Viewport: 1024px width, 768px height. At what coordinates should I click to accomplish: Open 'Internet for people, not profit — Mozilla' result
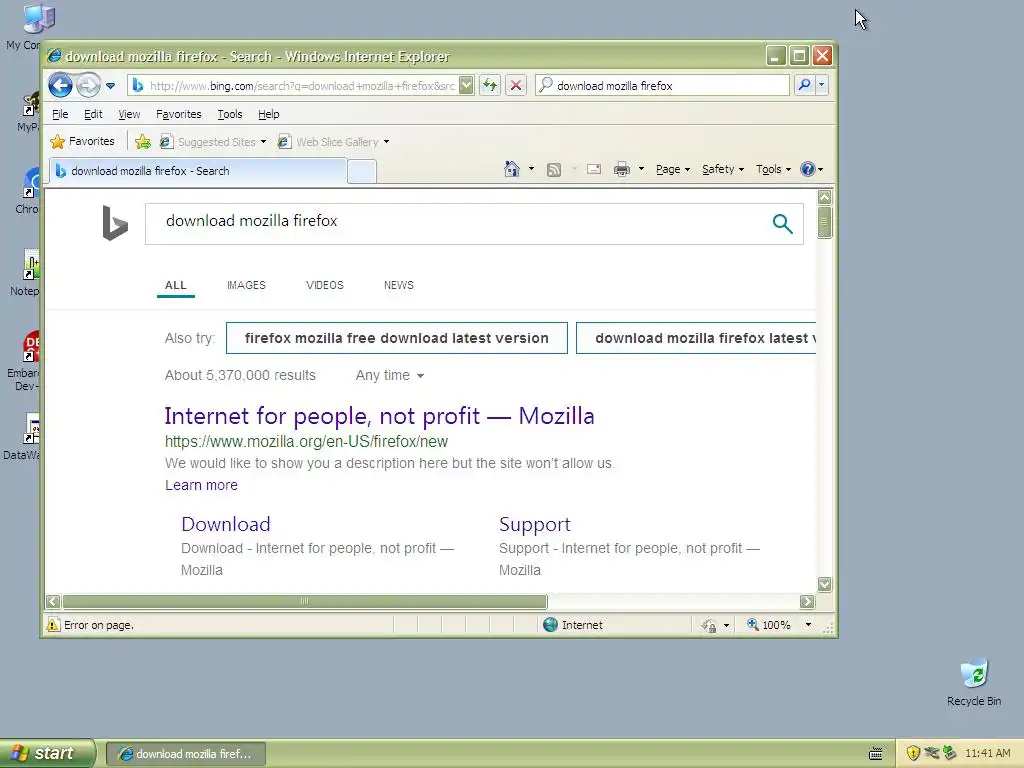379,416
